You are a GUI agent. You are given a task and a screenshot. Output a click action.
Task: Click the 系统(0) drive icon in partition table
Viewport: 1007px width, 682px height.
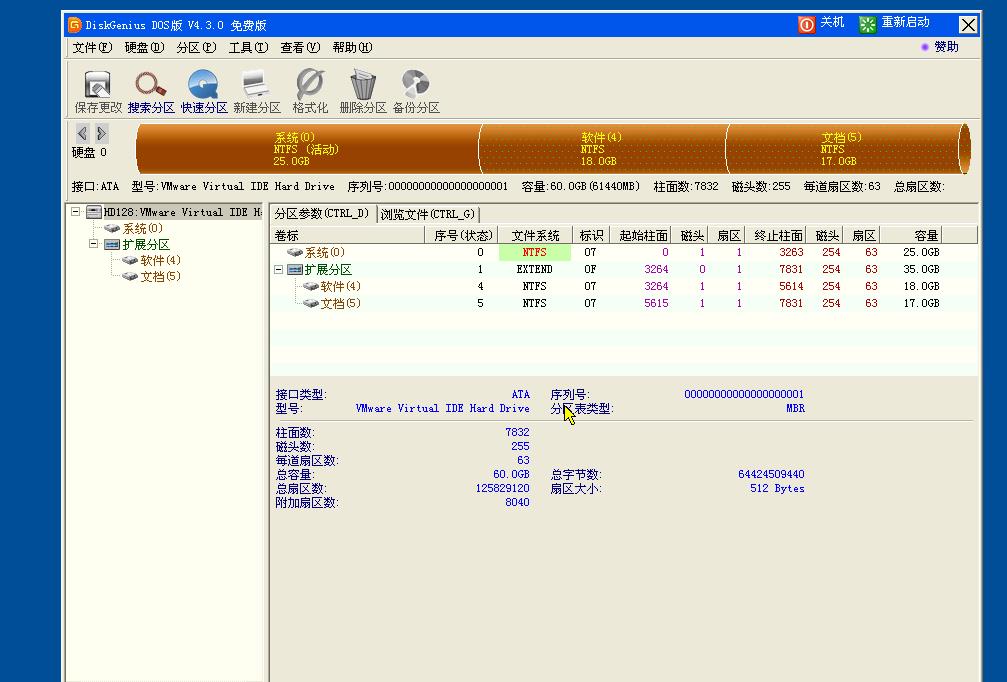(295, 252)
